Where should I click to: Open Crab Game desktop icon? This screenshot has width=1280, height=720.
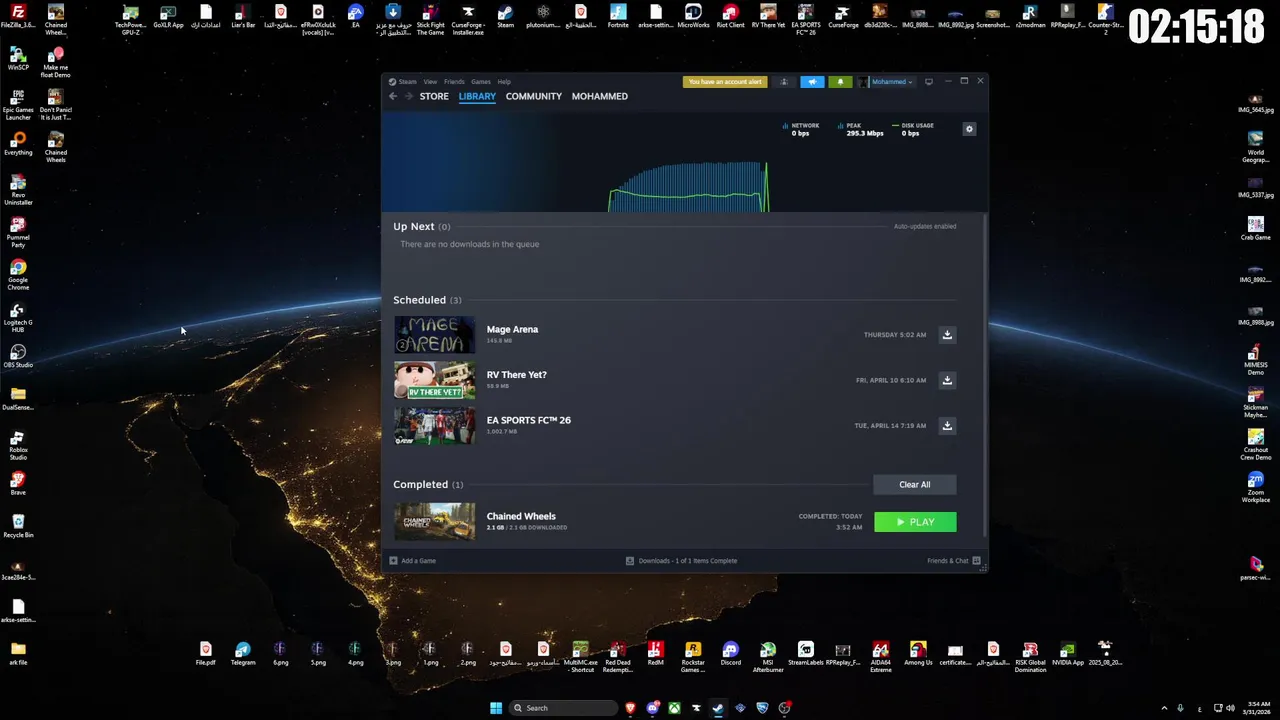1256,228
